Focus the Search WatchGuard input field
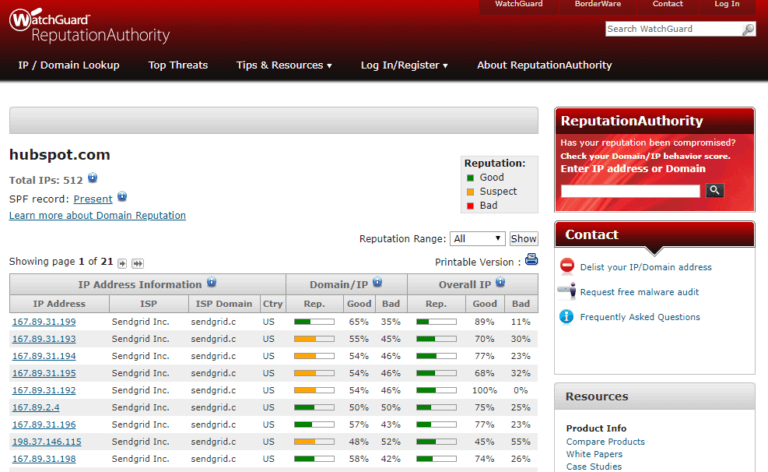Viewport: 768px width, 472px height. (674, 29)
